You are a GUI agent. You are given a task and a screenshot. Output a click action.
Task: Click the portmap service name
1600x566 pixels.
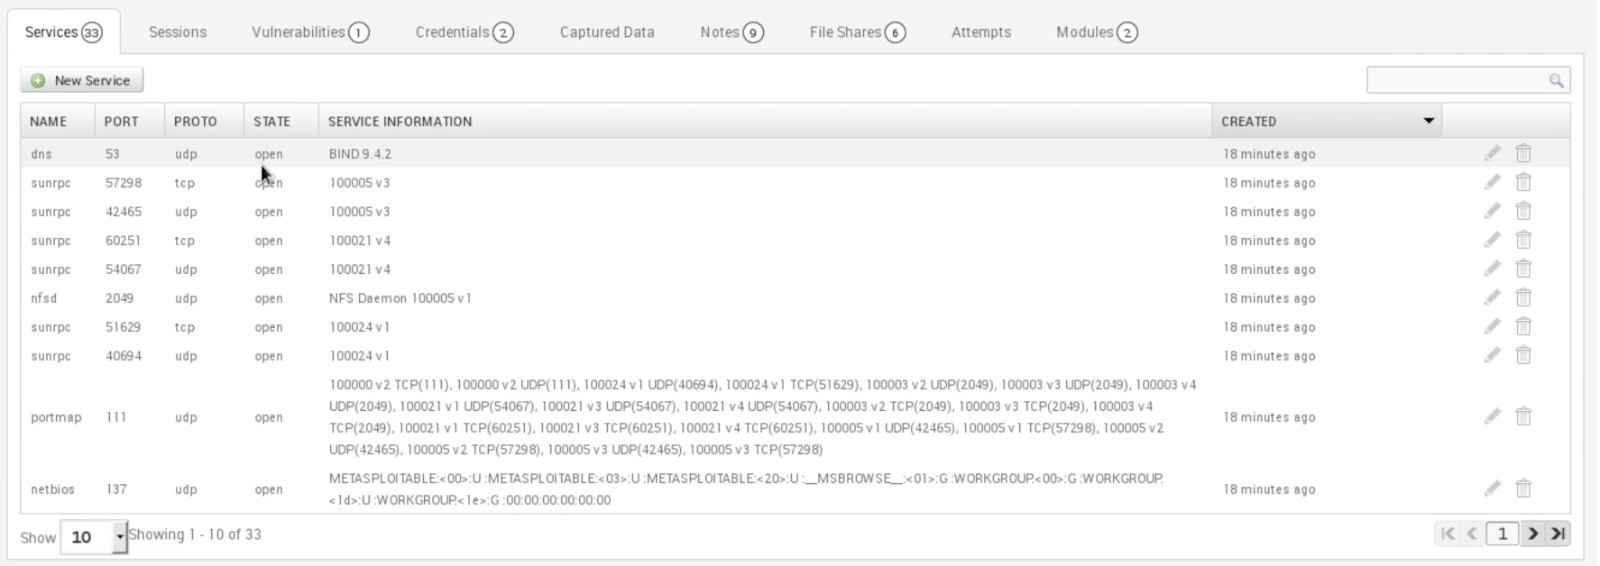(56, 417)
